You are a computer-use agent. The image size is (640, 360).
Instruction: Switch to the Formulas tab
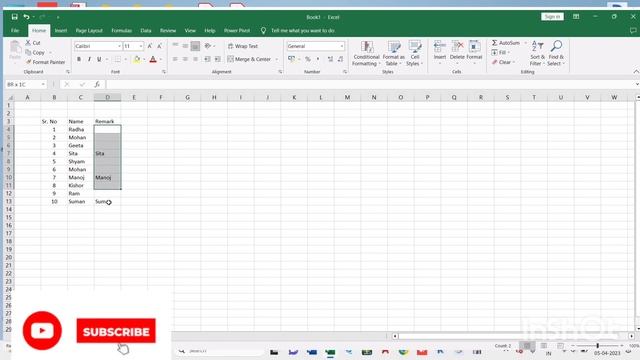tap(122, 31)
